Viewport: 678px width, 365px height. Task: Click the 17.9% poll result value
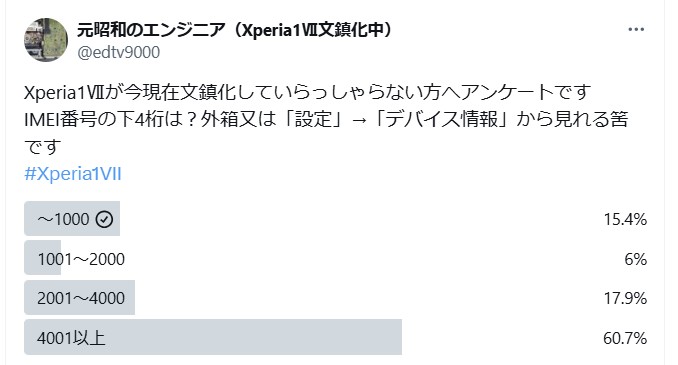(x=625, y=298)
